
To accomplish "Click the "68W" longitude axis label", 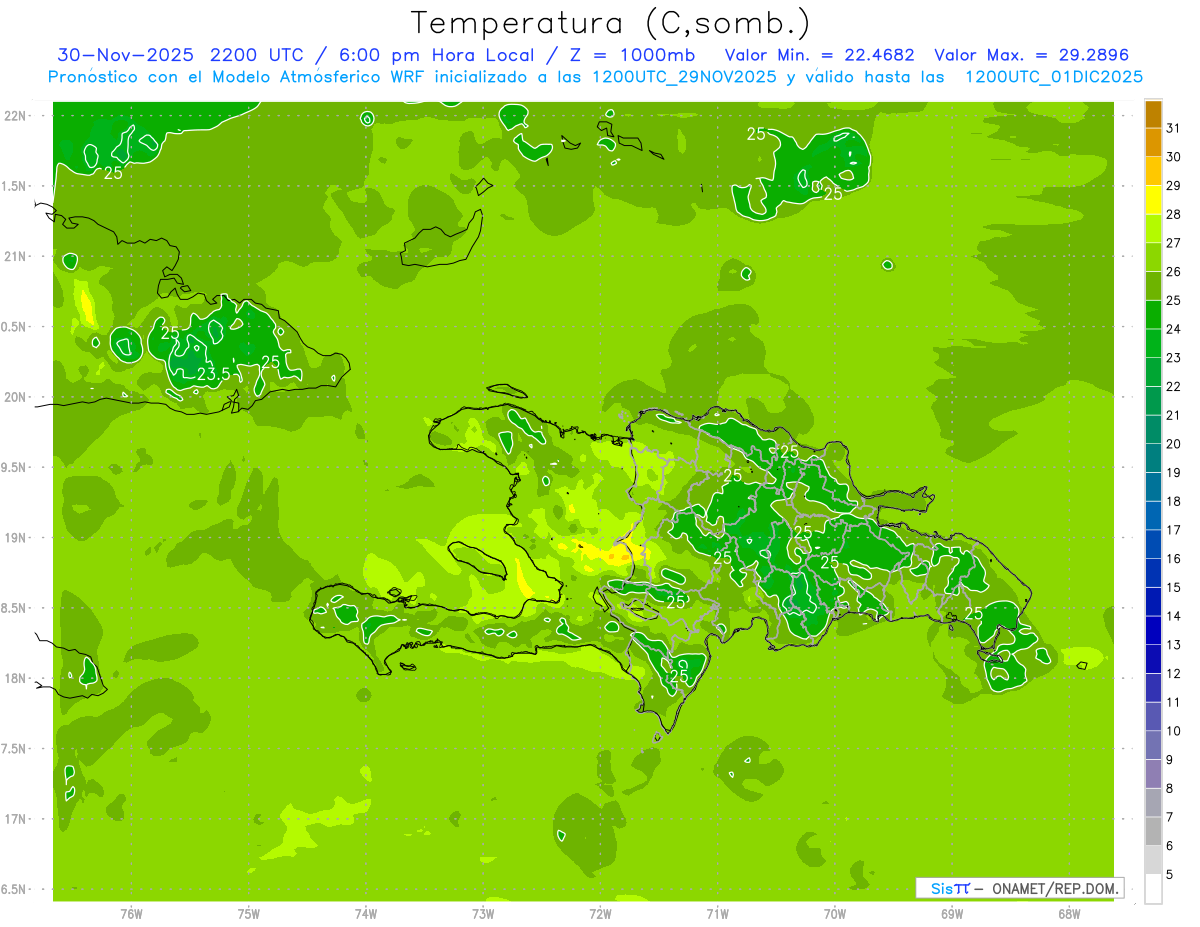I will [x=1069, y=914].
